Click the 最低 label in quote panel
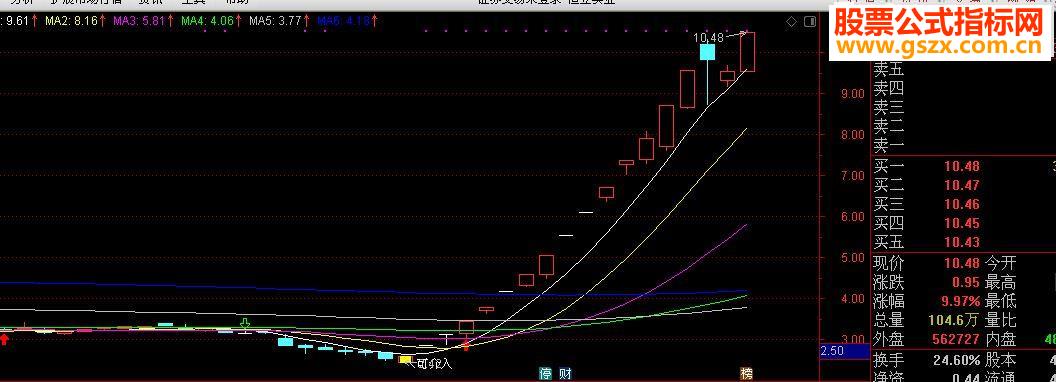Image resolution: width=1056 pixels, height=382 pixels. (1001, 301)
